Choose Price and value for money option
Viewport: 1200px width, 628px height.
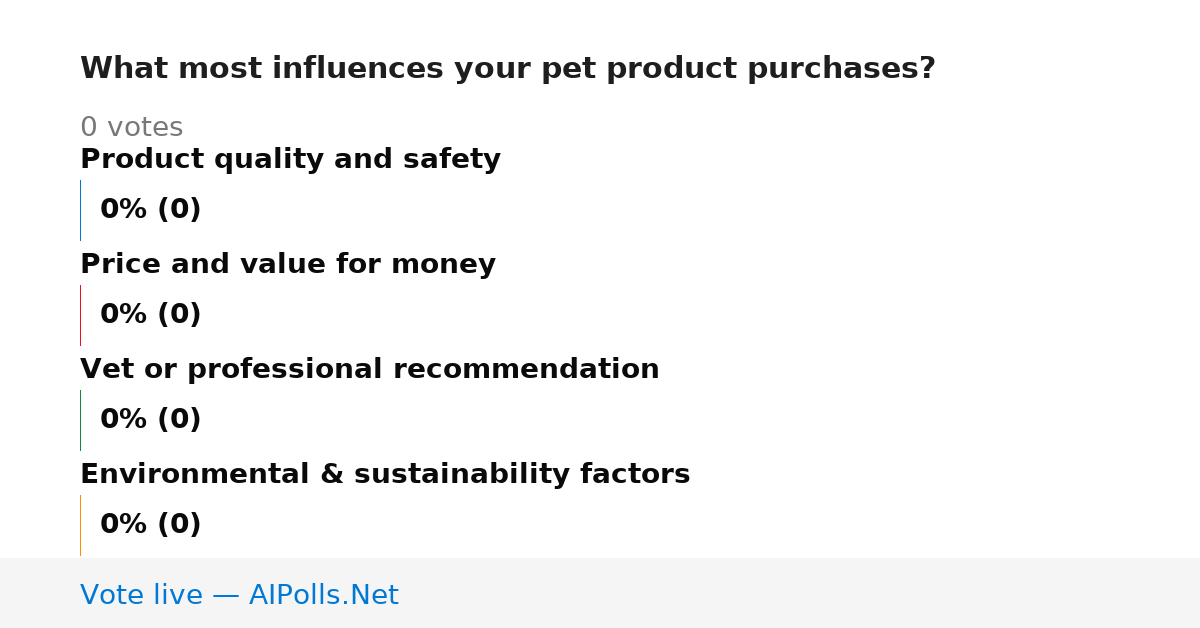pos(288,264)
